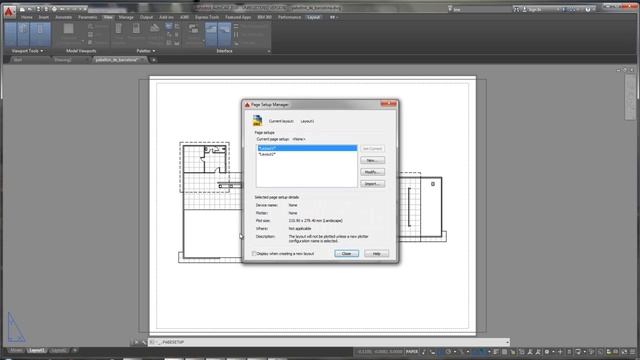Click the Open file icon in quick access toolbar
This screenshot has width=640, height=360.
(x=29, y=9)
